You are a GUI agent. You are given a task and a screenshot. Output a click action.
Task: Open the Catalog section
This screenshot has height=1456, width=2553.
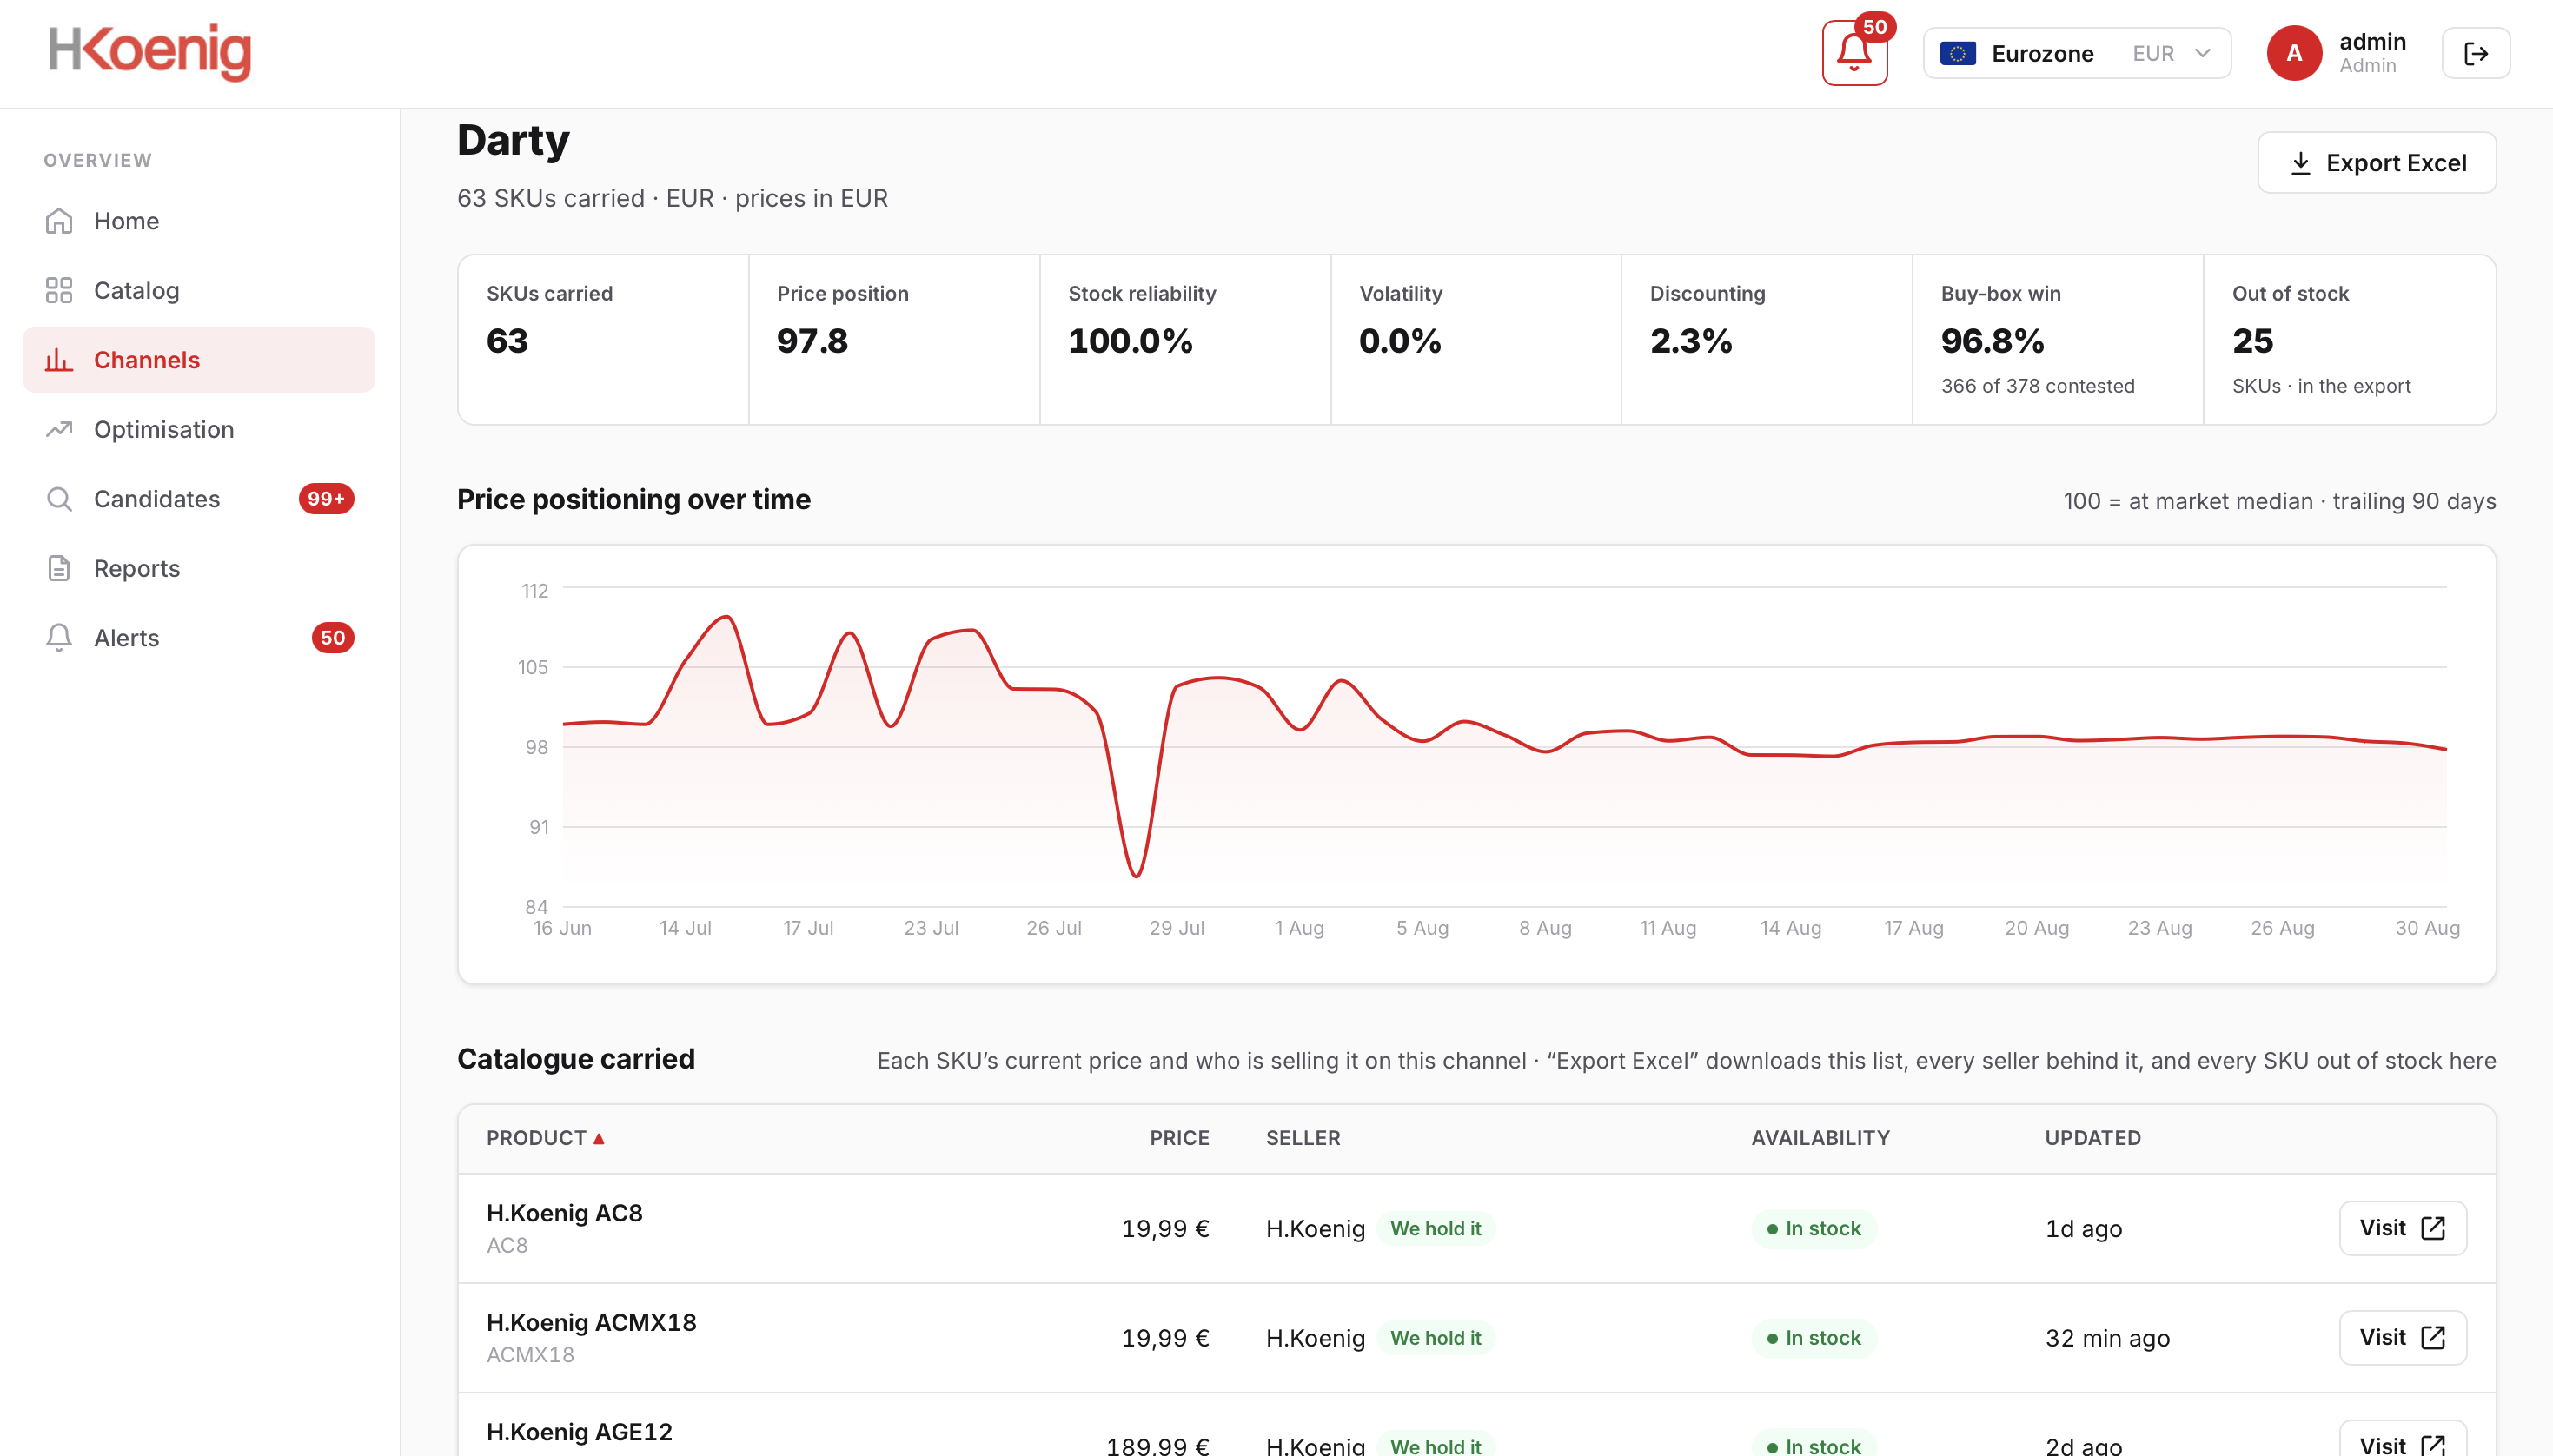(x=199, y=290)
